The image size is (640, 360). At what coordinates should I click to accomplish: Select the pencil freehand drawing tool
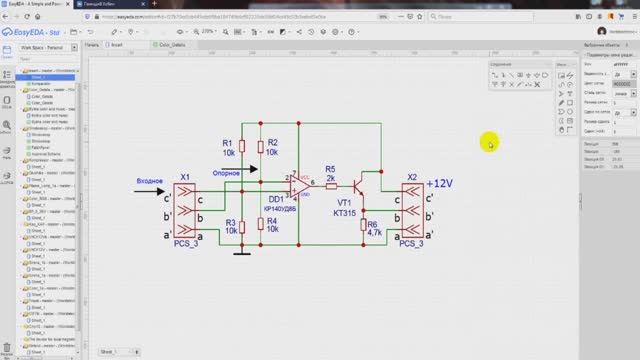pyautogui.click(x=561, y=103)
